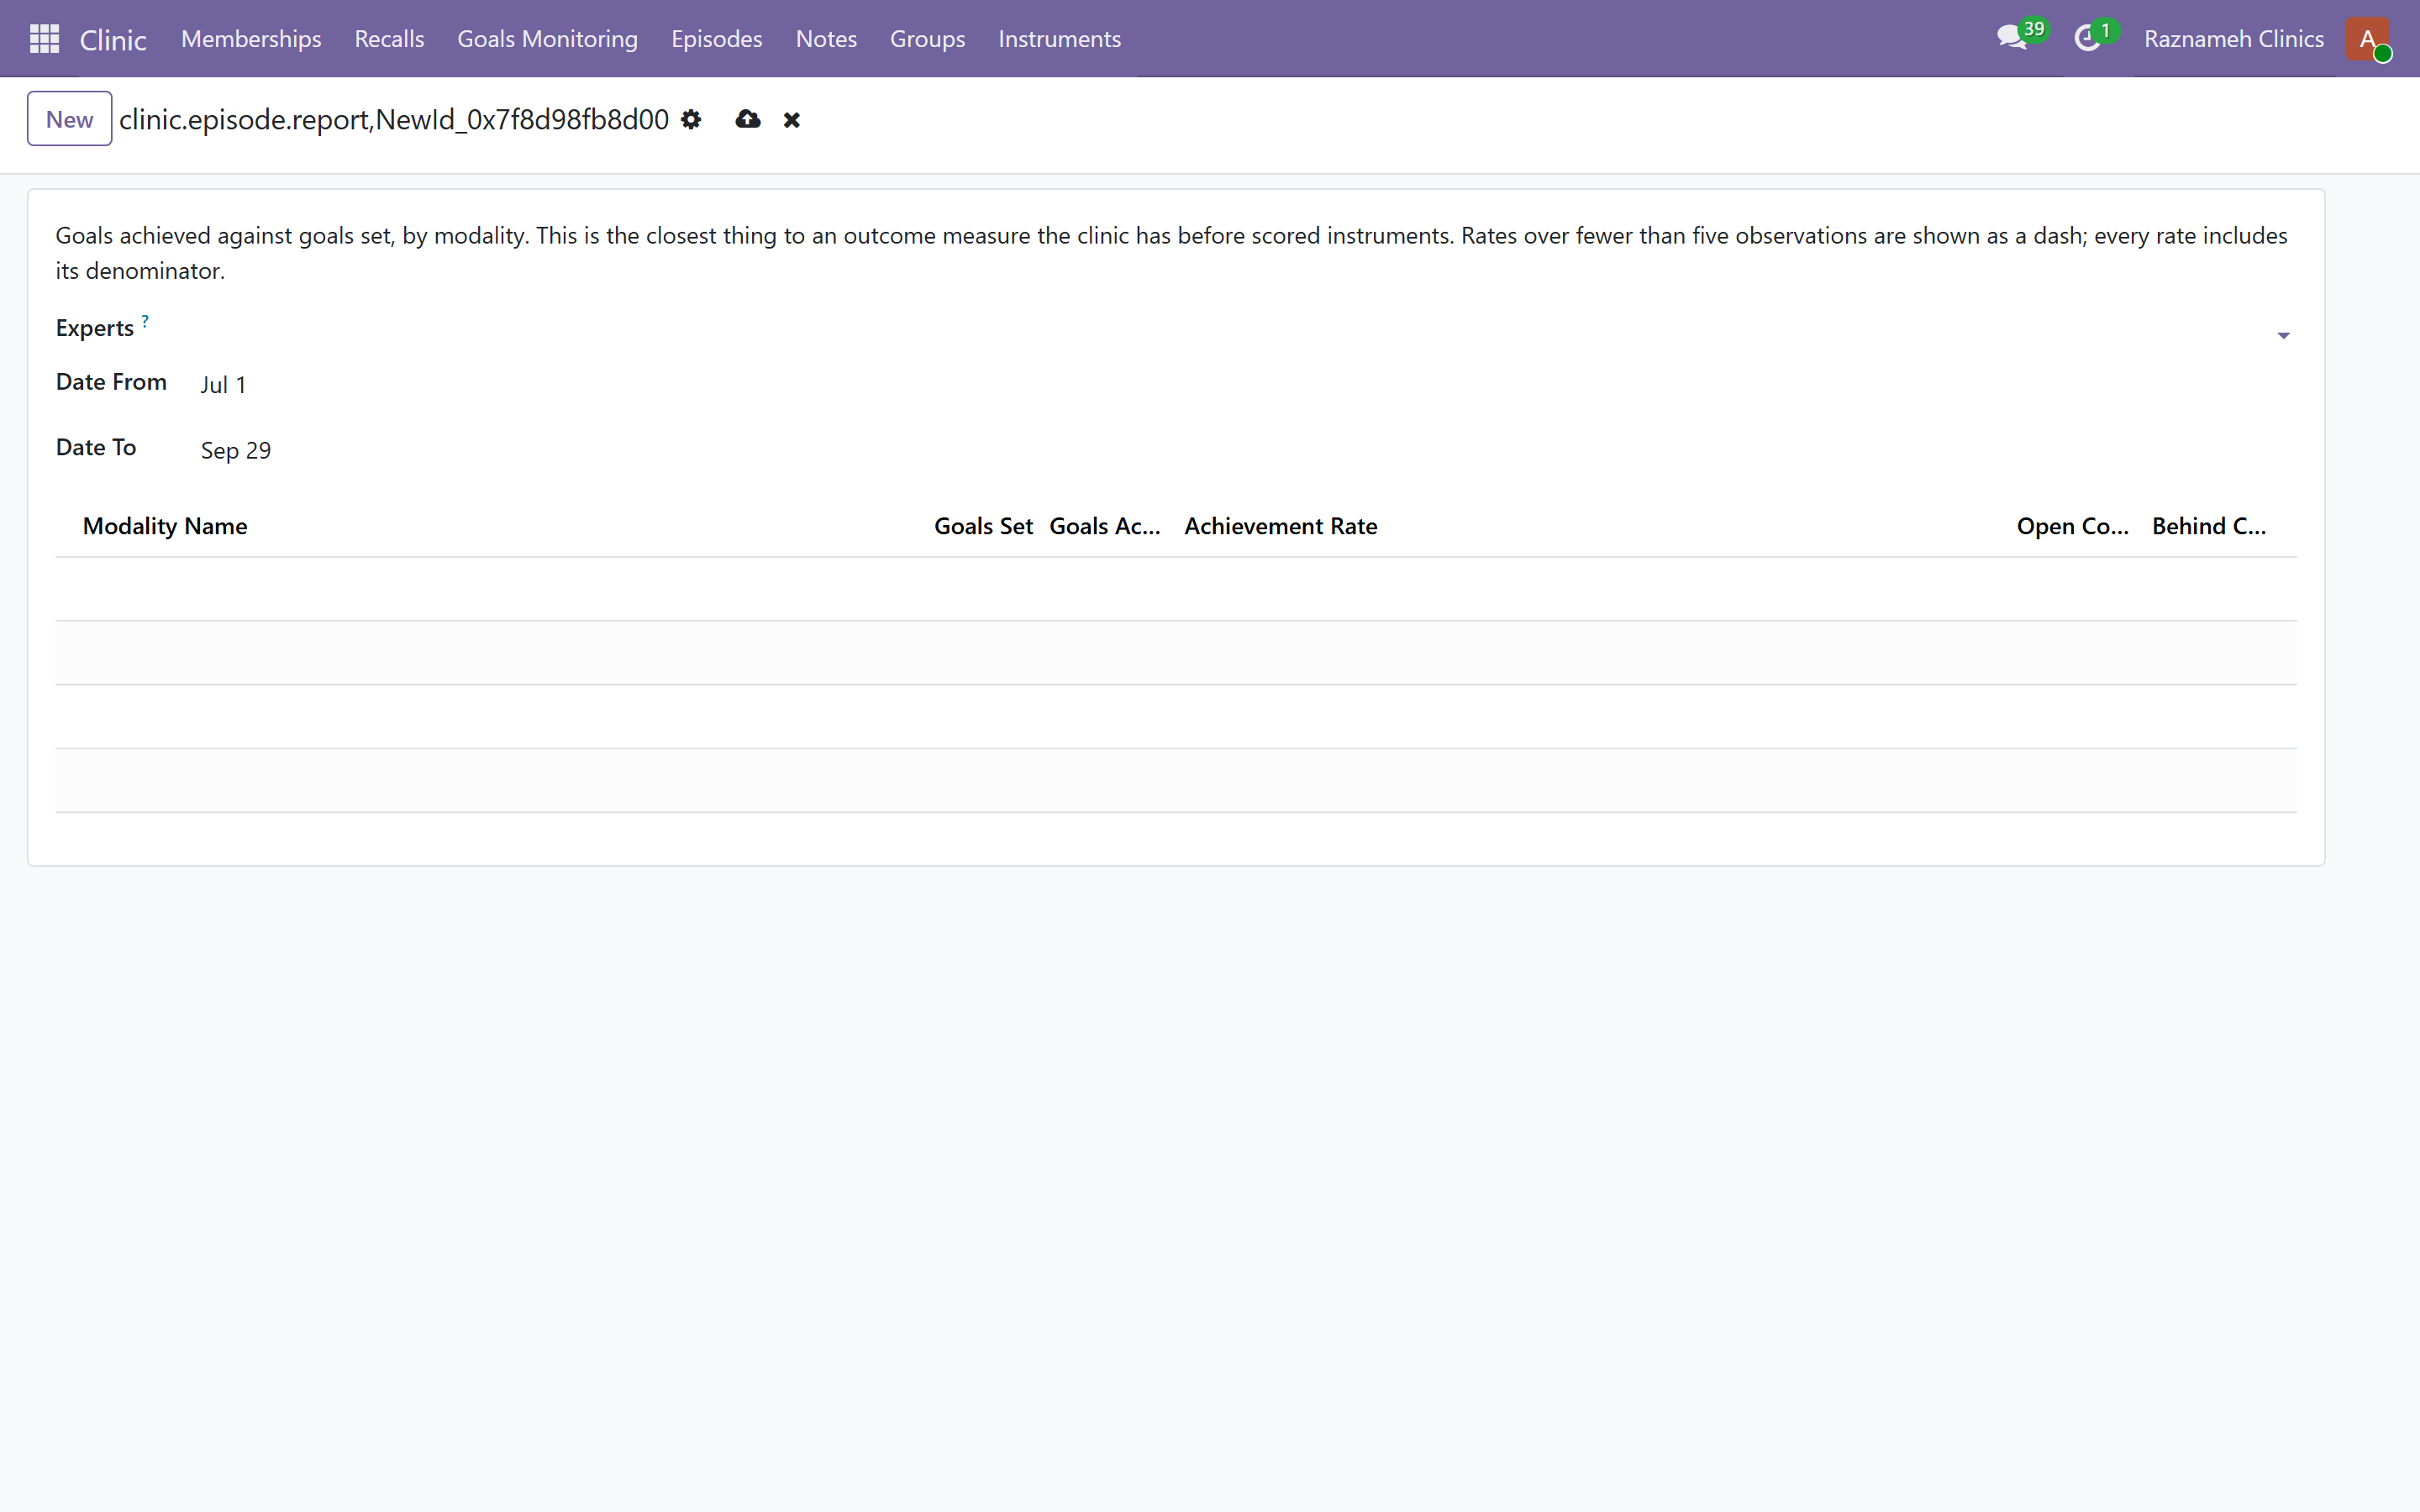Click the Clinic app title
This screenshot has height=1512, width=2420.
pos(113,40)
